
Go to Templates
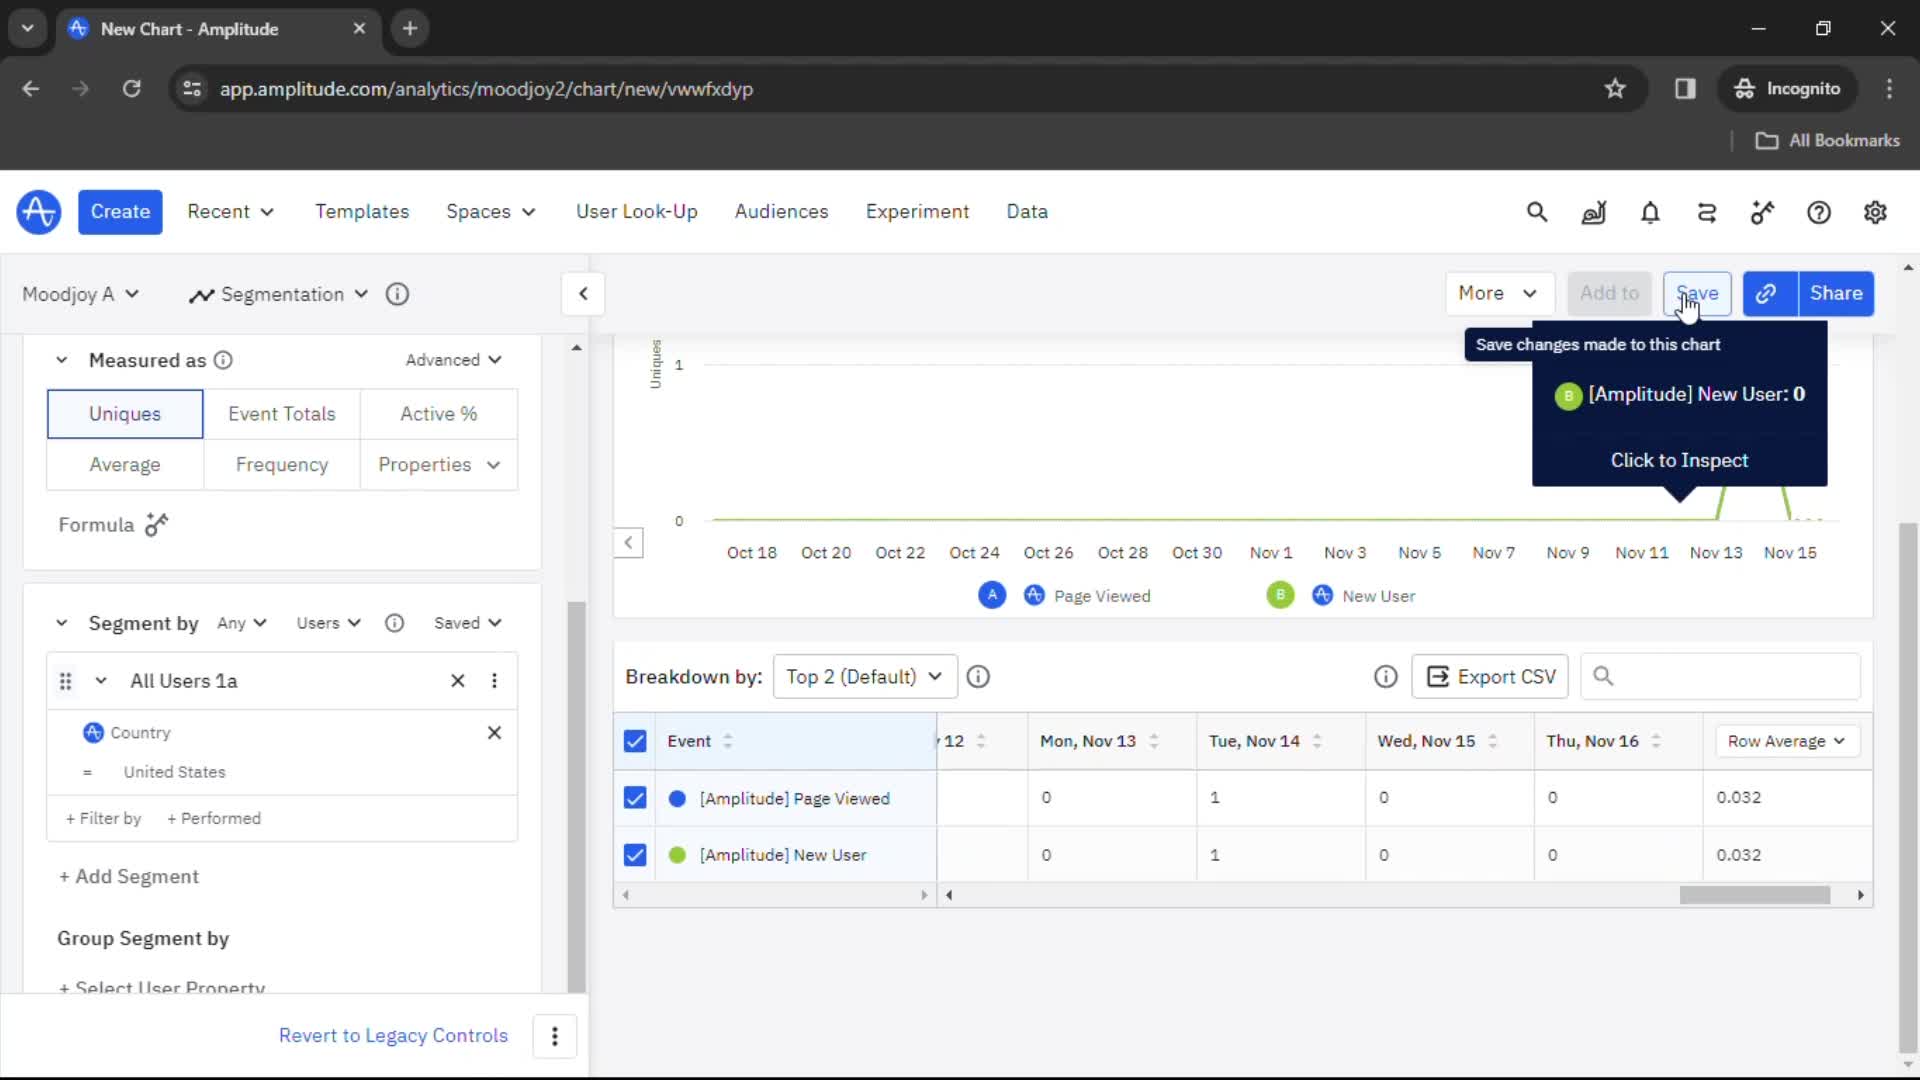click(362, 212)
